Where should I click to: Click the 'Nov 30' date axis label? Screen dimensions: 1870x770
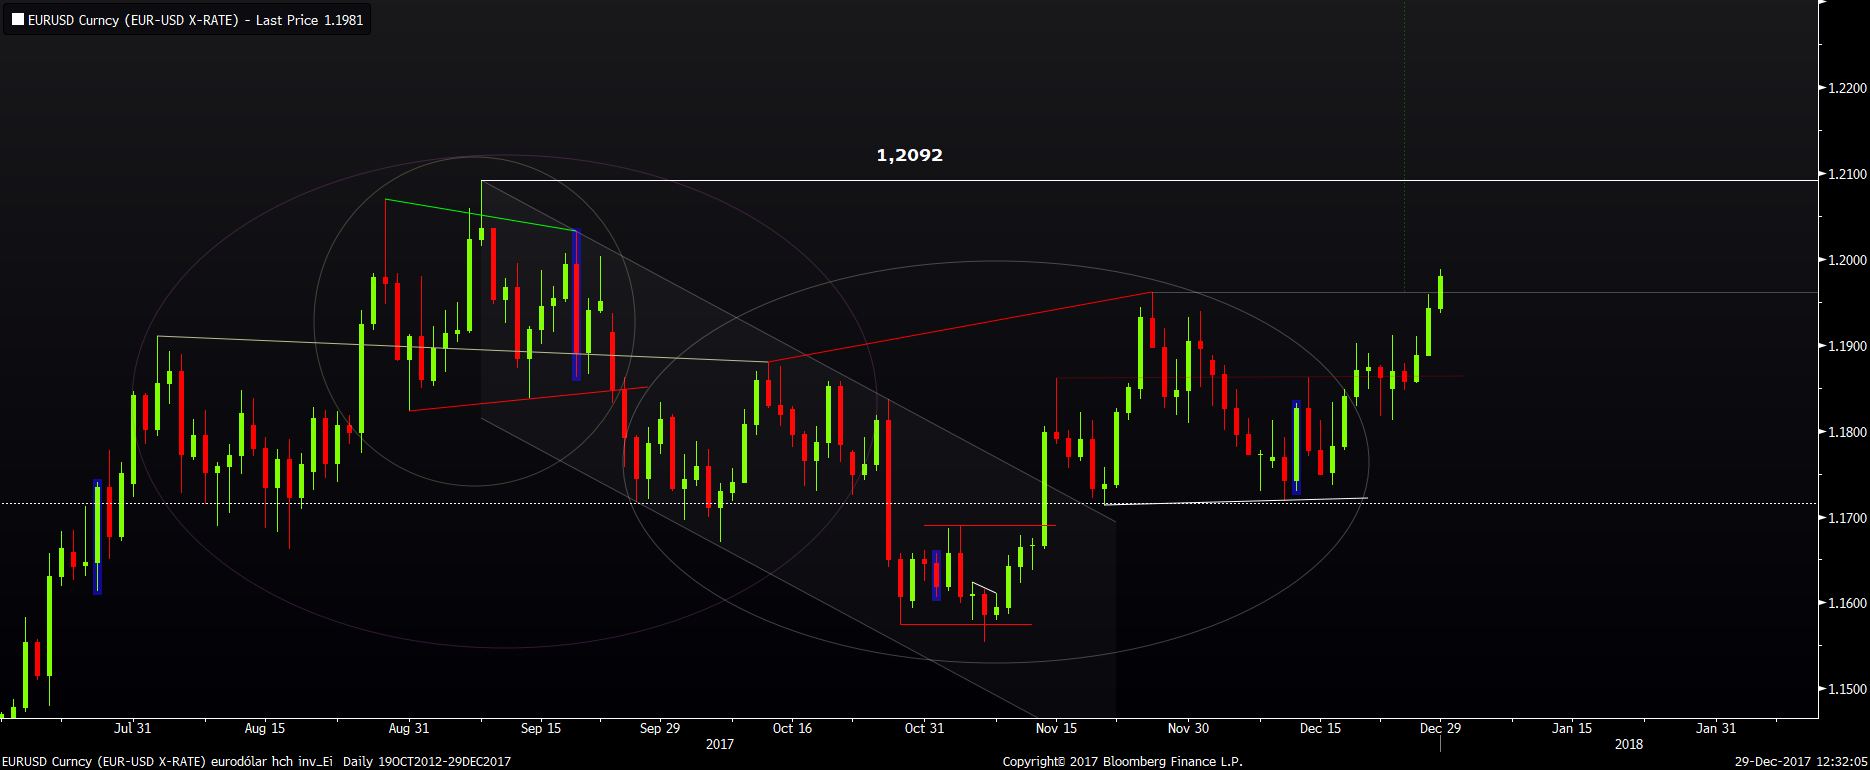tap(1188, 728)
